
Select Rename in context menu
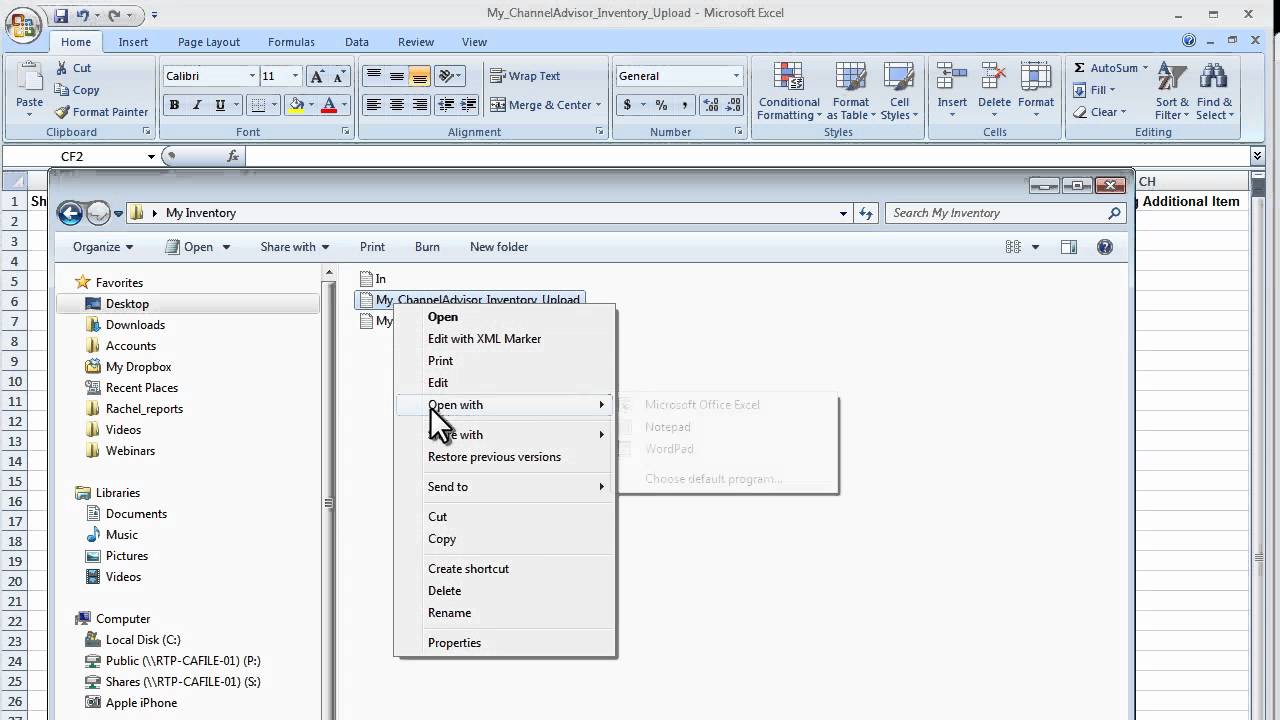tap(505, 613)
